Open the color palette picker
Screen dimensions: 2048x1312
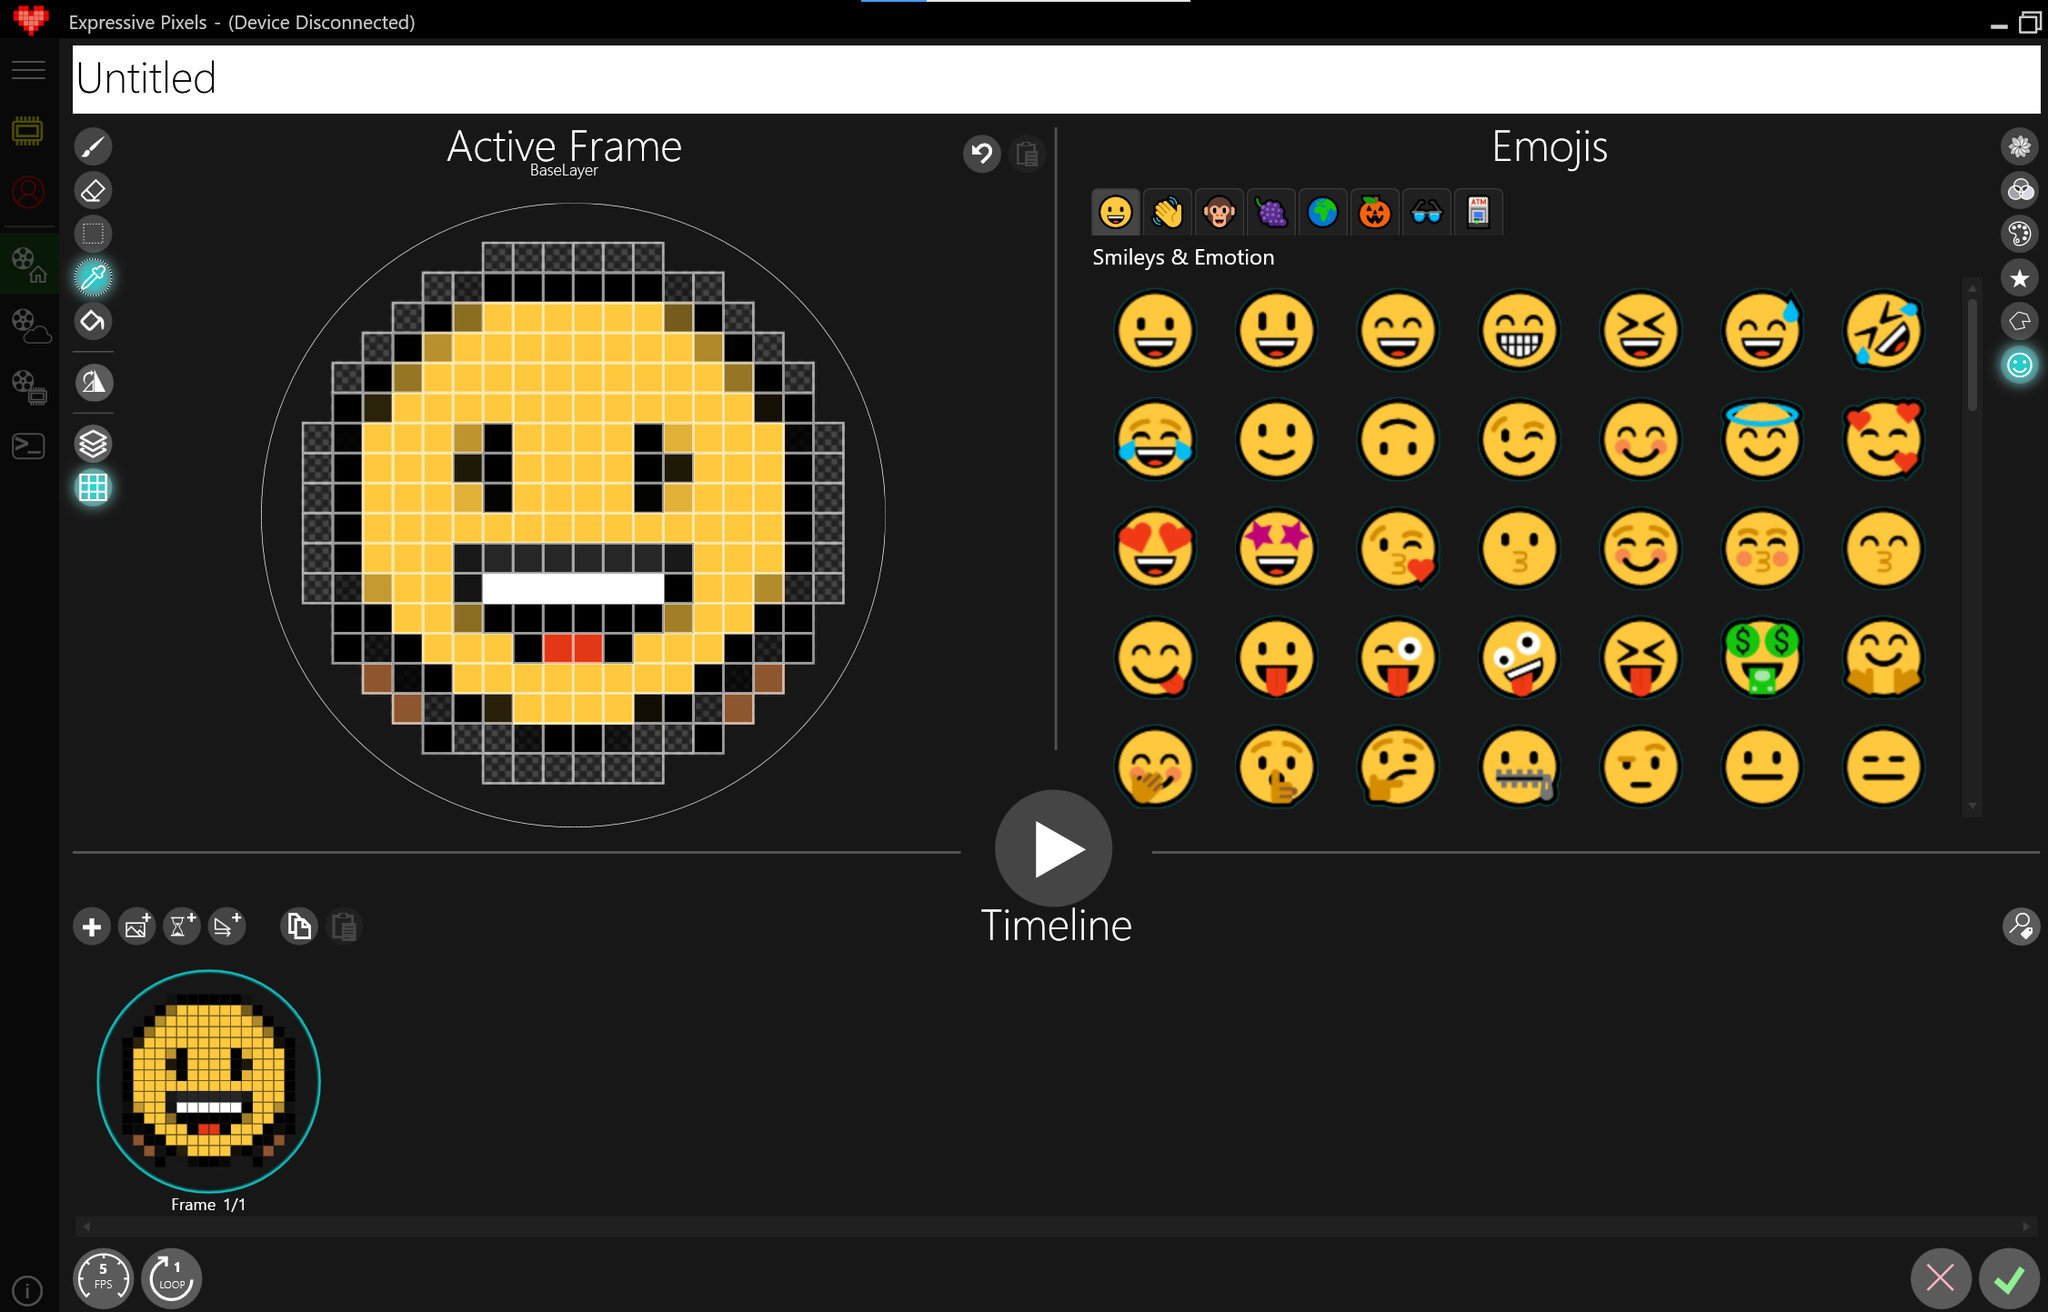pyautogui.click(x=2019, y=234)
